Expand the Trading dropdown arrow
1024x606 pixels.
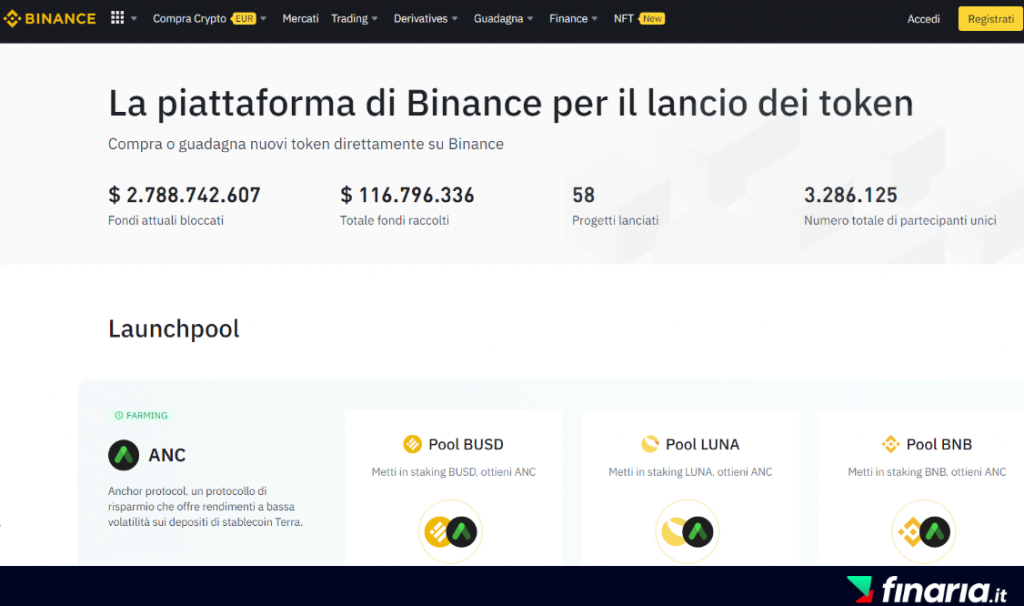(375, 19)
